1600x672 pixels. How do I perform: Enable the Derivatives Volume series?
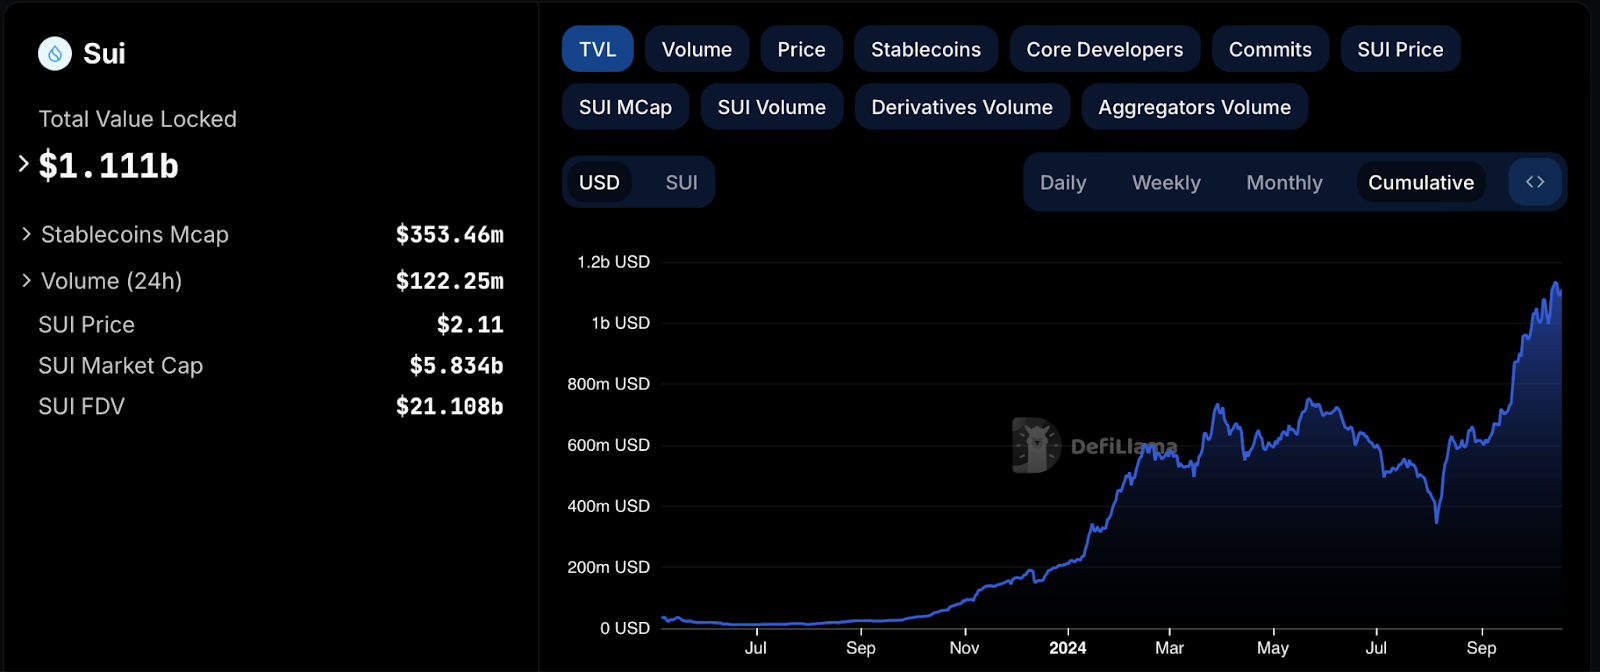(962, 107)
